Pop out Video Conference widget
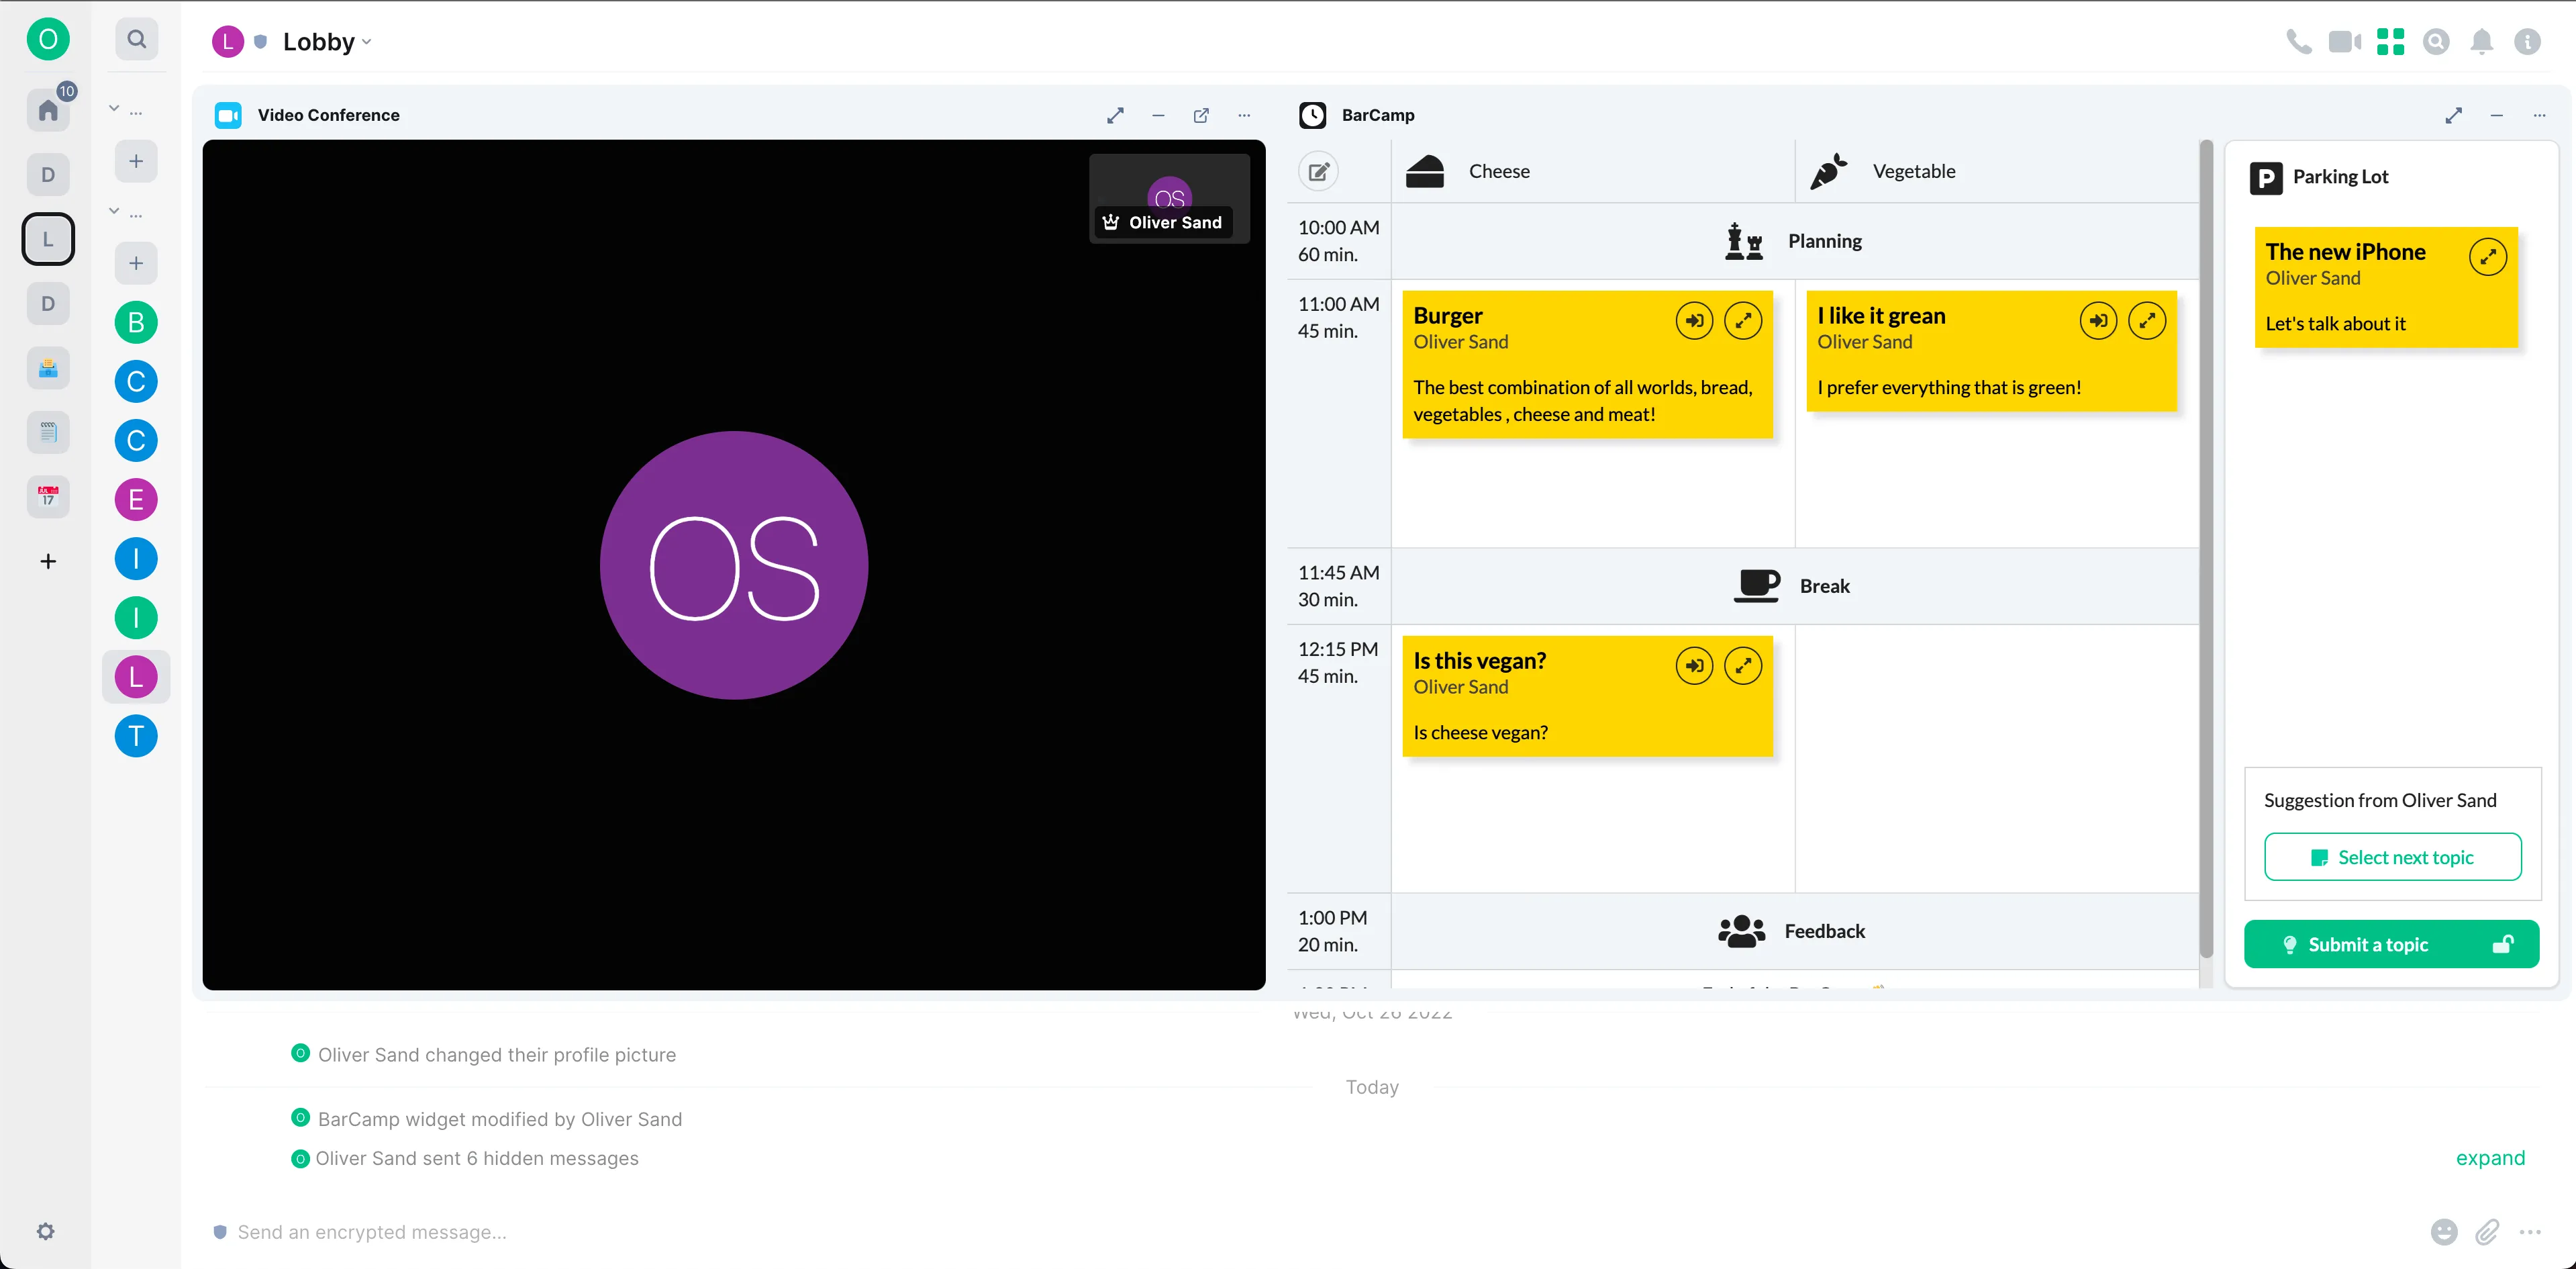 [1201, 115]
